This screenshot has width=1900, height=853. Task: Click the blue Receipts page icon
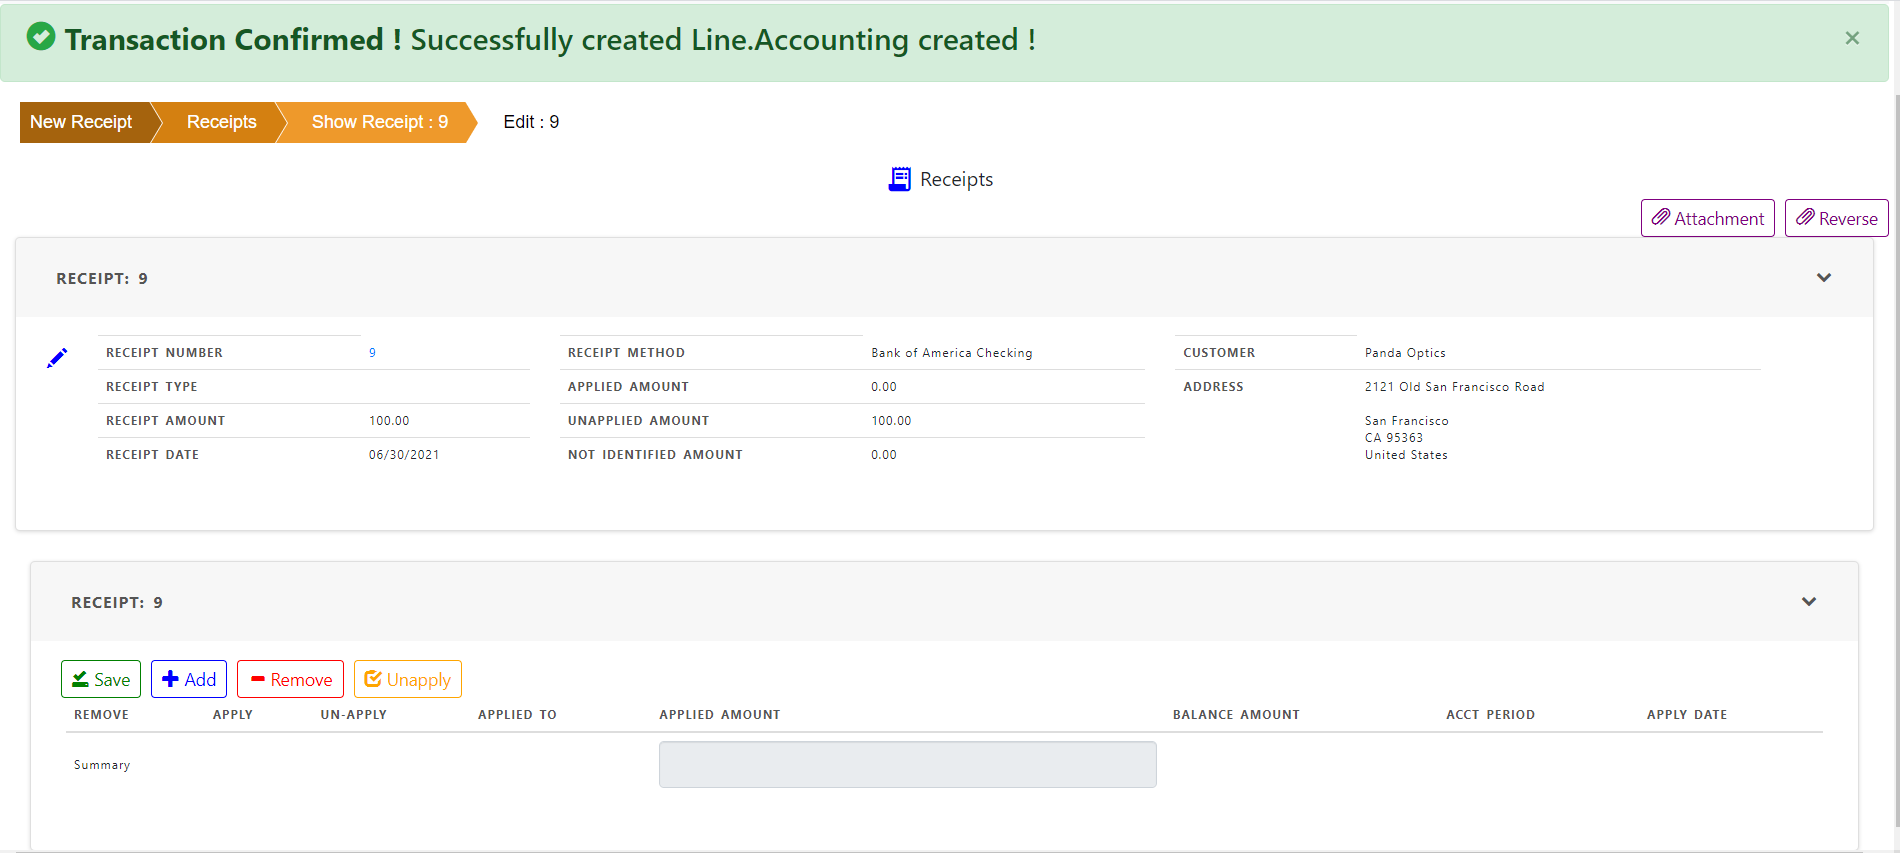point(900,179)
